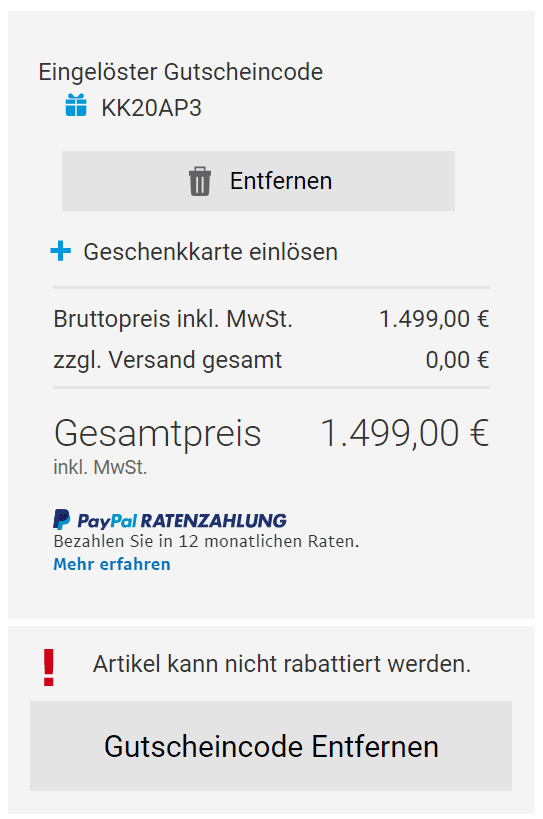Click the message Artikel kann nicht rabattiert werden
This screenshot has height=819, width=543.
pyautogui.click(x=282, y=664)
